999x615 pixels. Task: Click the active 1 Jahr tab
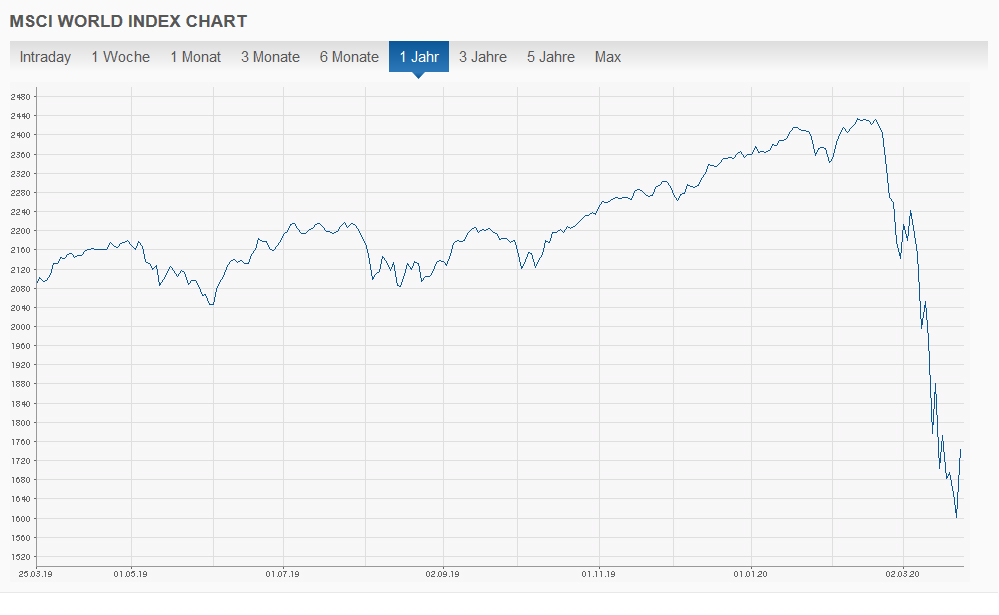(x=419, y=57)
